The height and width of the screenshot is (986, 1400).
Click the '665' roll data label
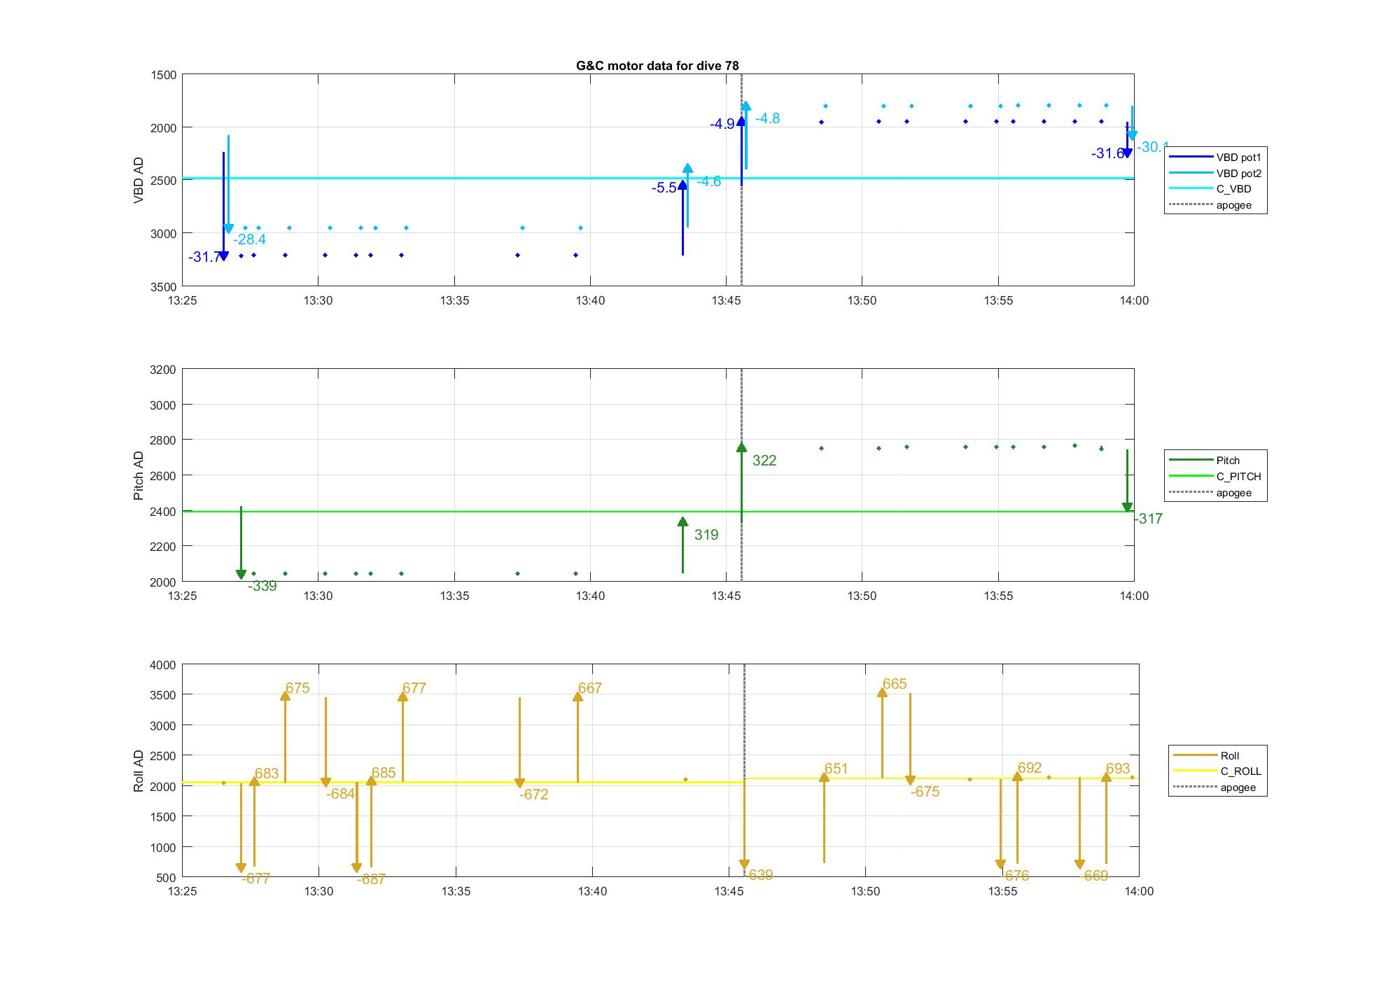point(894,685)
